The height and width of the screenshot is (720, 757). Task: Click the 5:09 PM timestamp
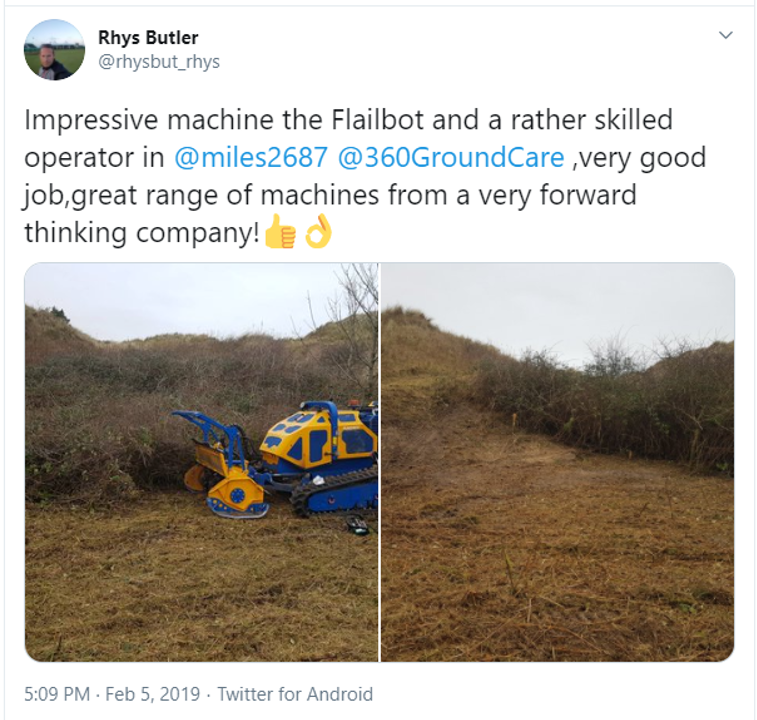tap(57, 694)
